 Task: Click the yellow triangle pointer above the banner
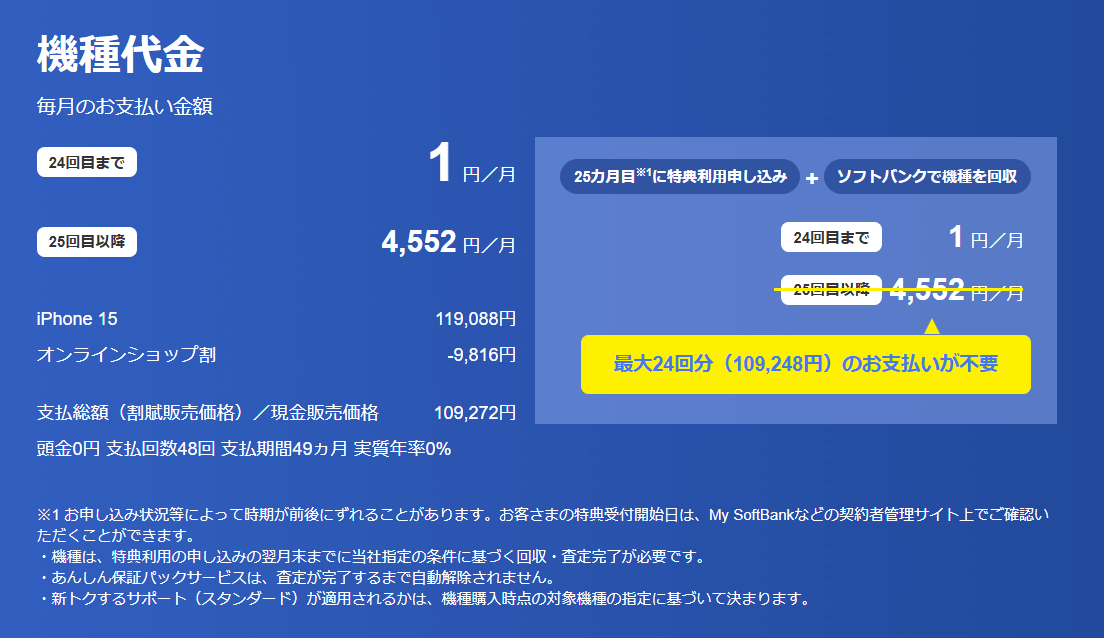pyautogui.click(x=932, y=326)
